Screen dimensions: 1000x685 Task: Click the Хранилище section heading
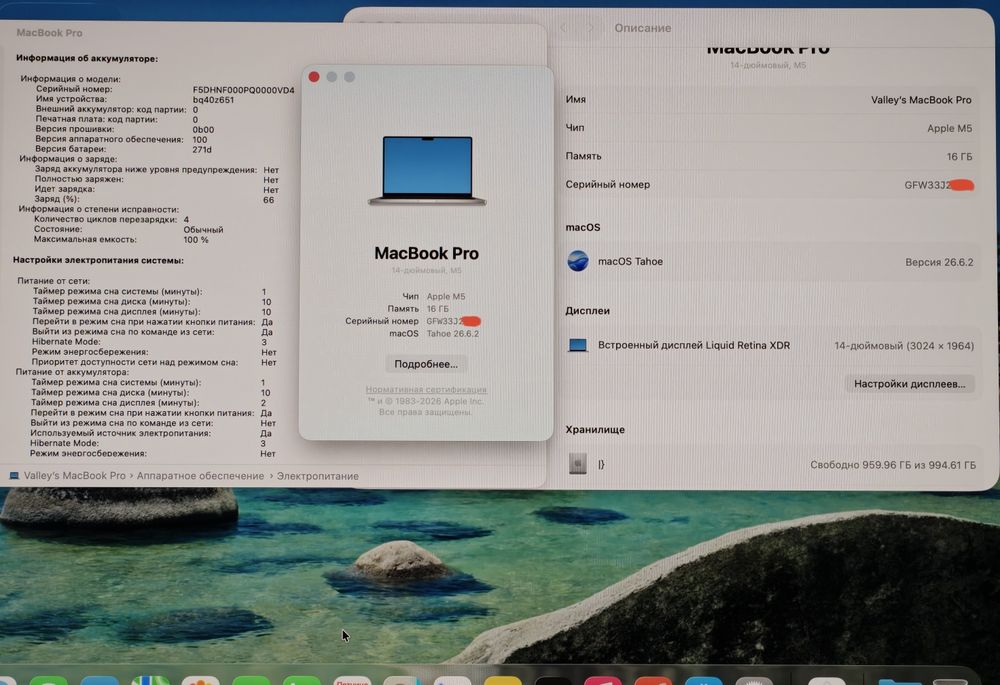click(x=595, y=429)
